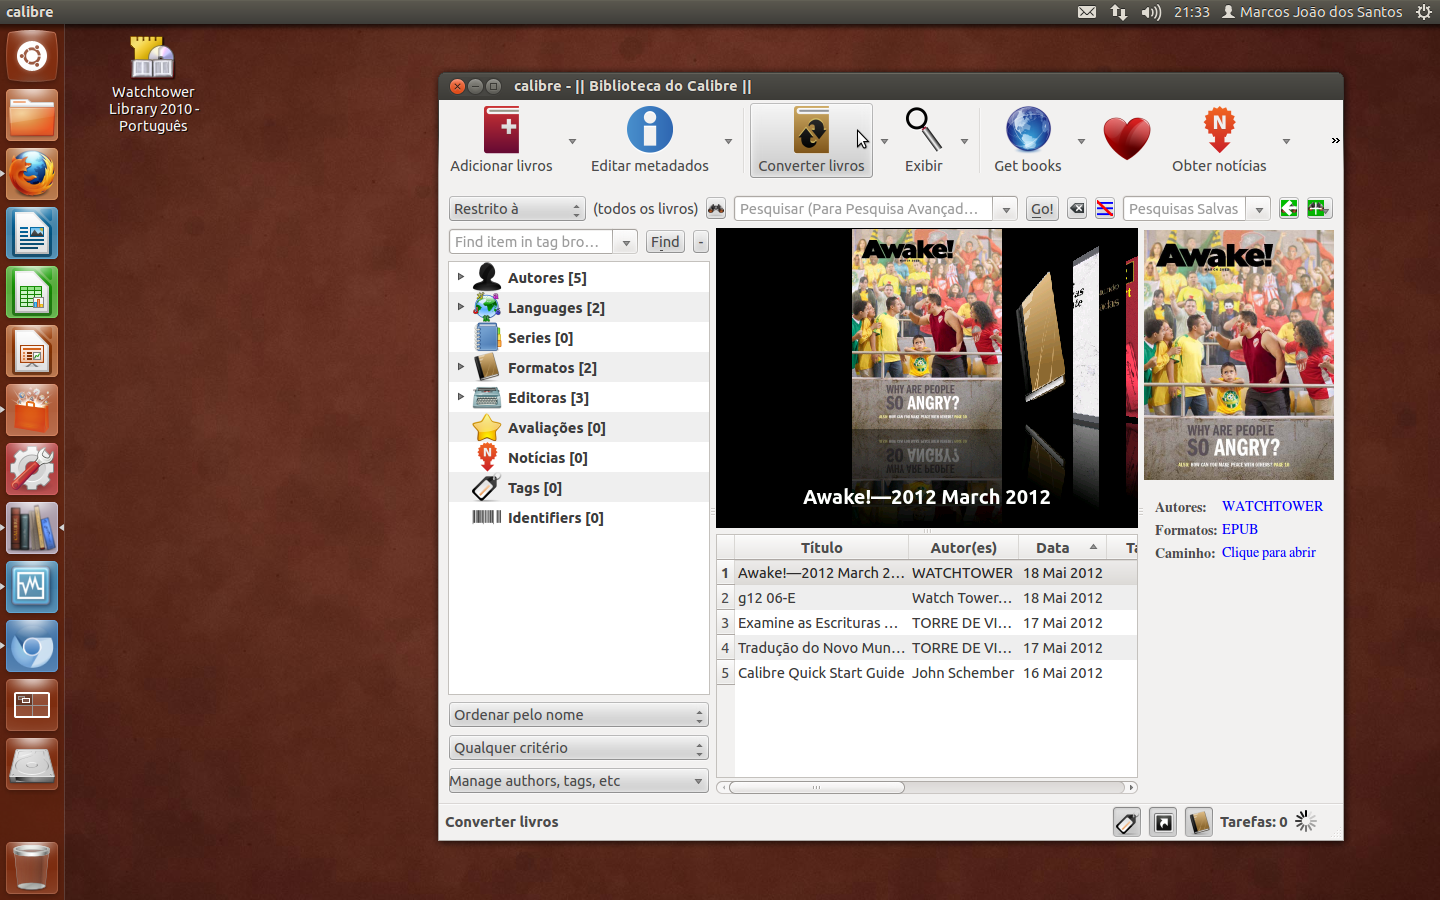Open advanced search binoculars icon
1440x900 pixels.
pos(716,209)
